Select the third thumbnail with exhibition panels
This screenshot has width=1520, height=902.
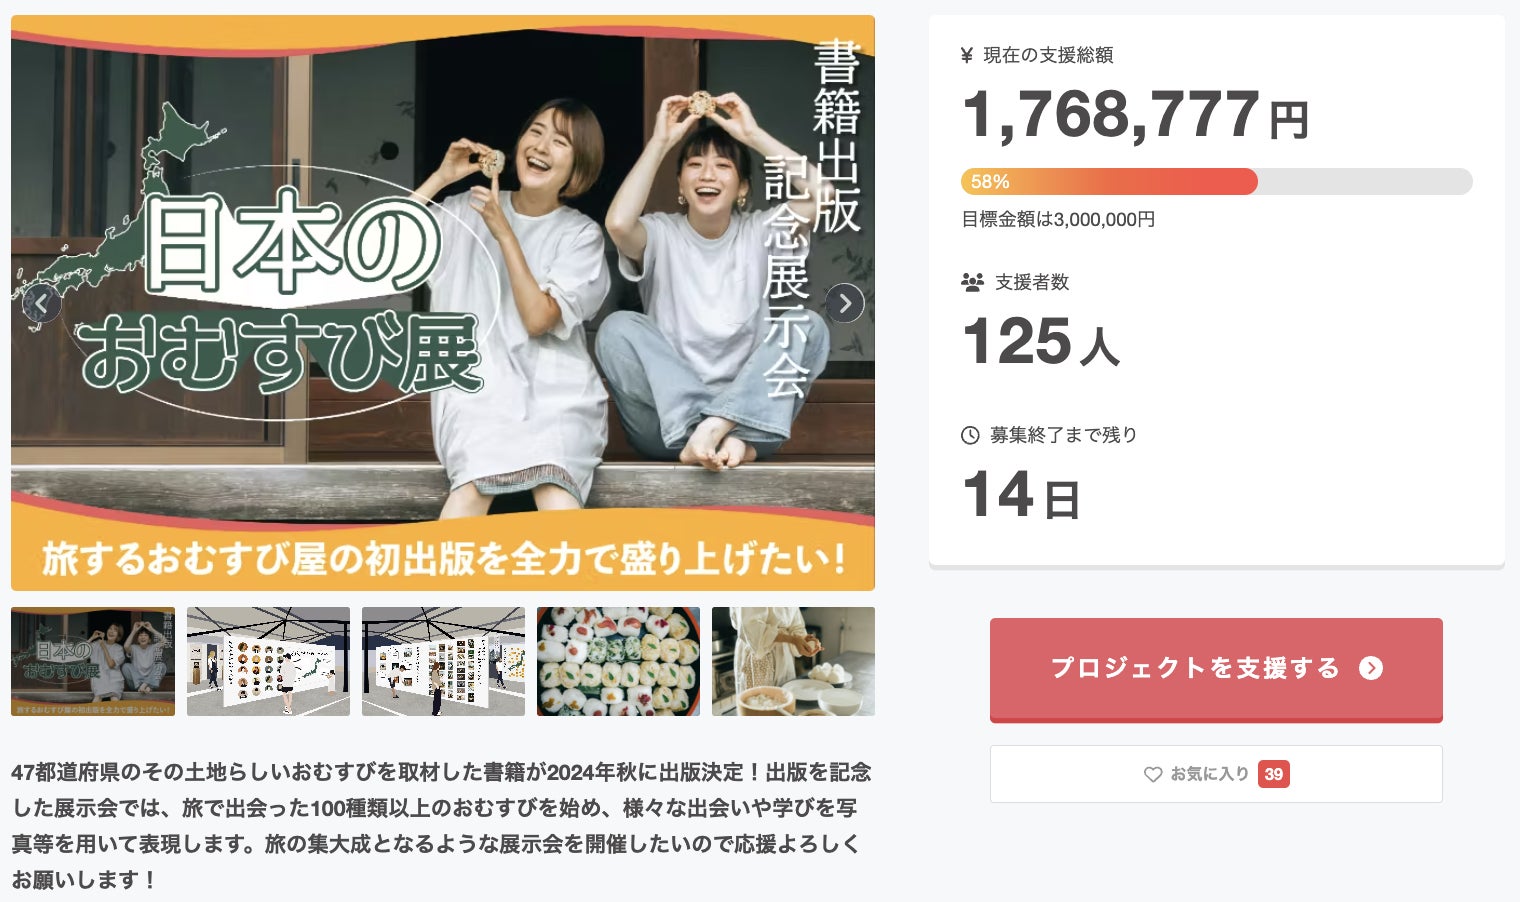pos(443,661)
